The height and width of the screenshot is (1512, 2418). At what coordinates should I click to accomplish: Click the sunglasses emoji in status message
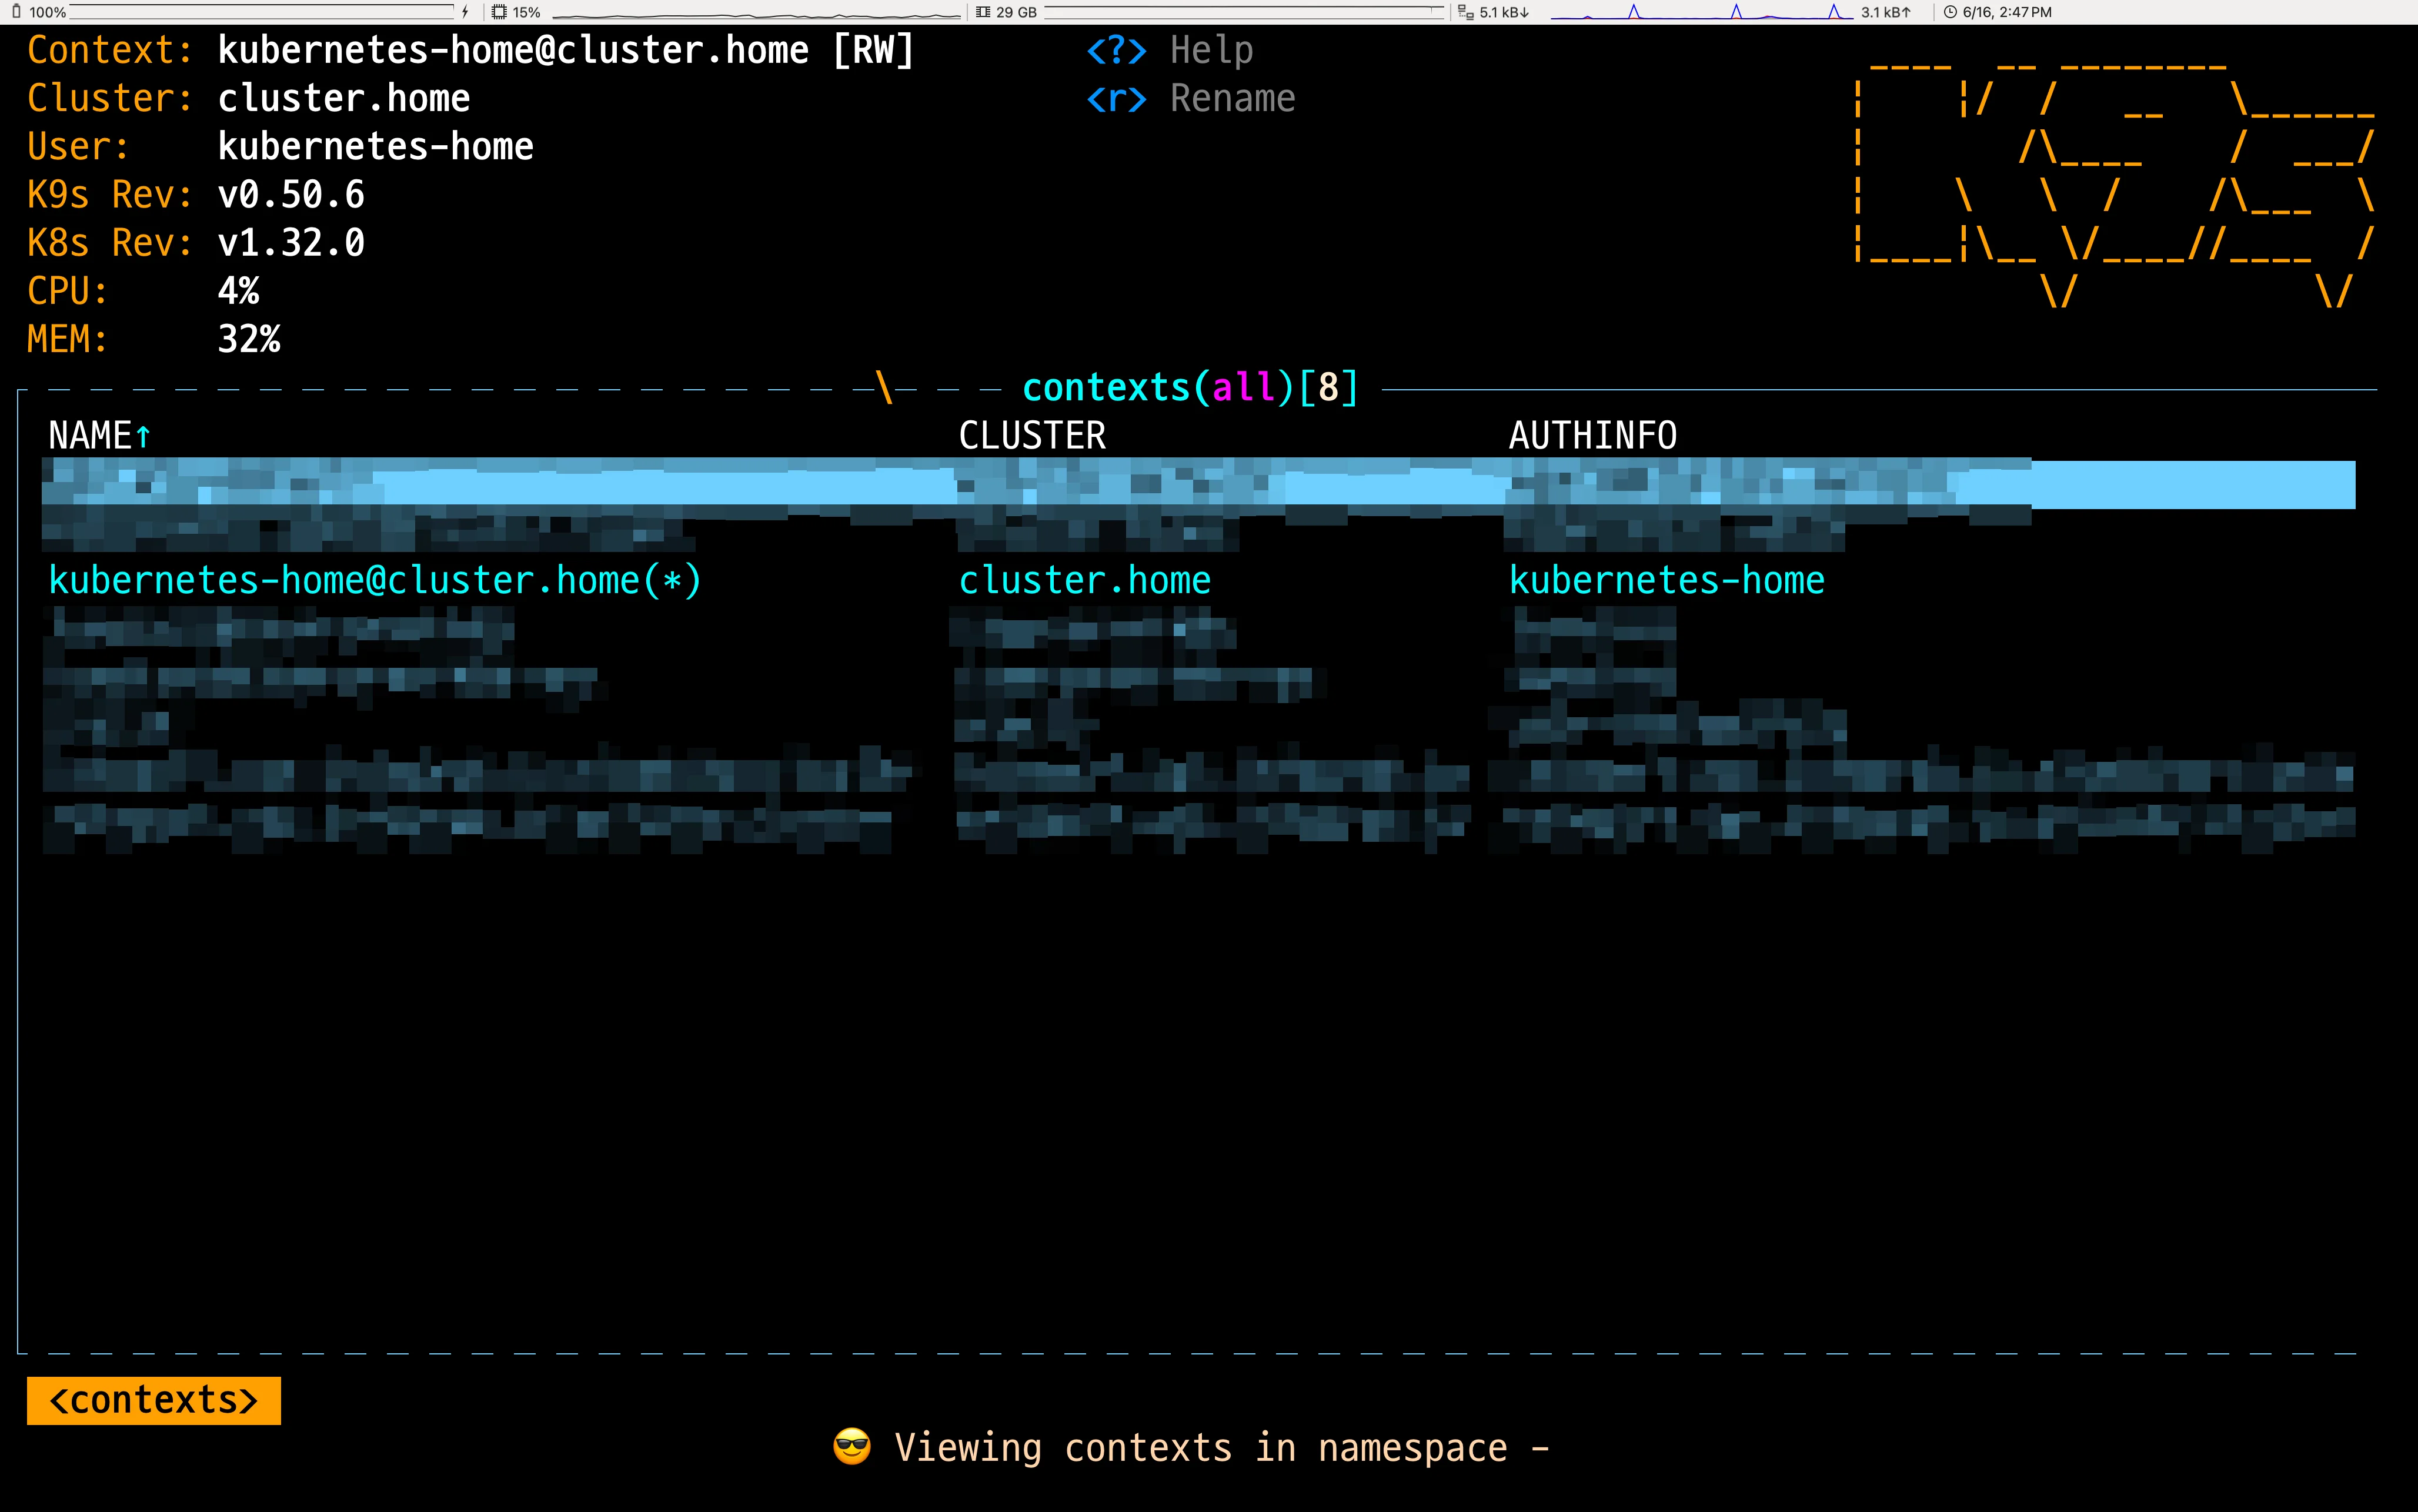pyautogui.click(x=852, y=1446)
